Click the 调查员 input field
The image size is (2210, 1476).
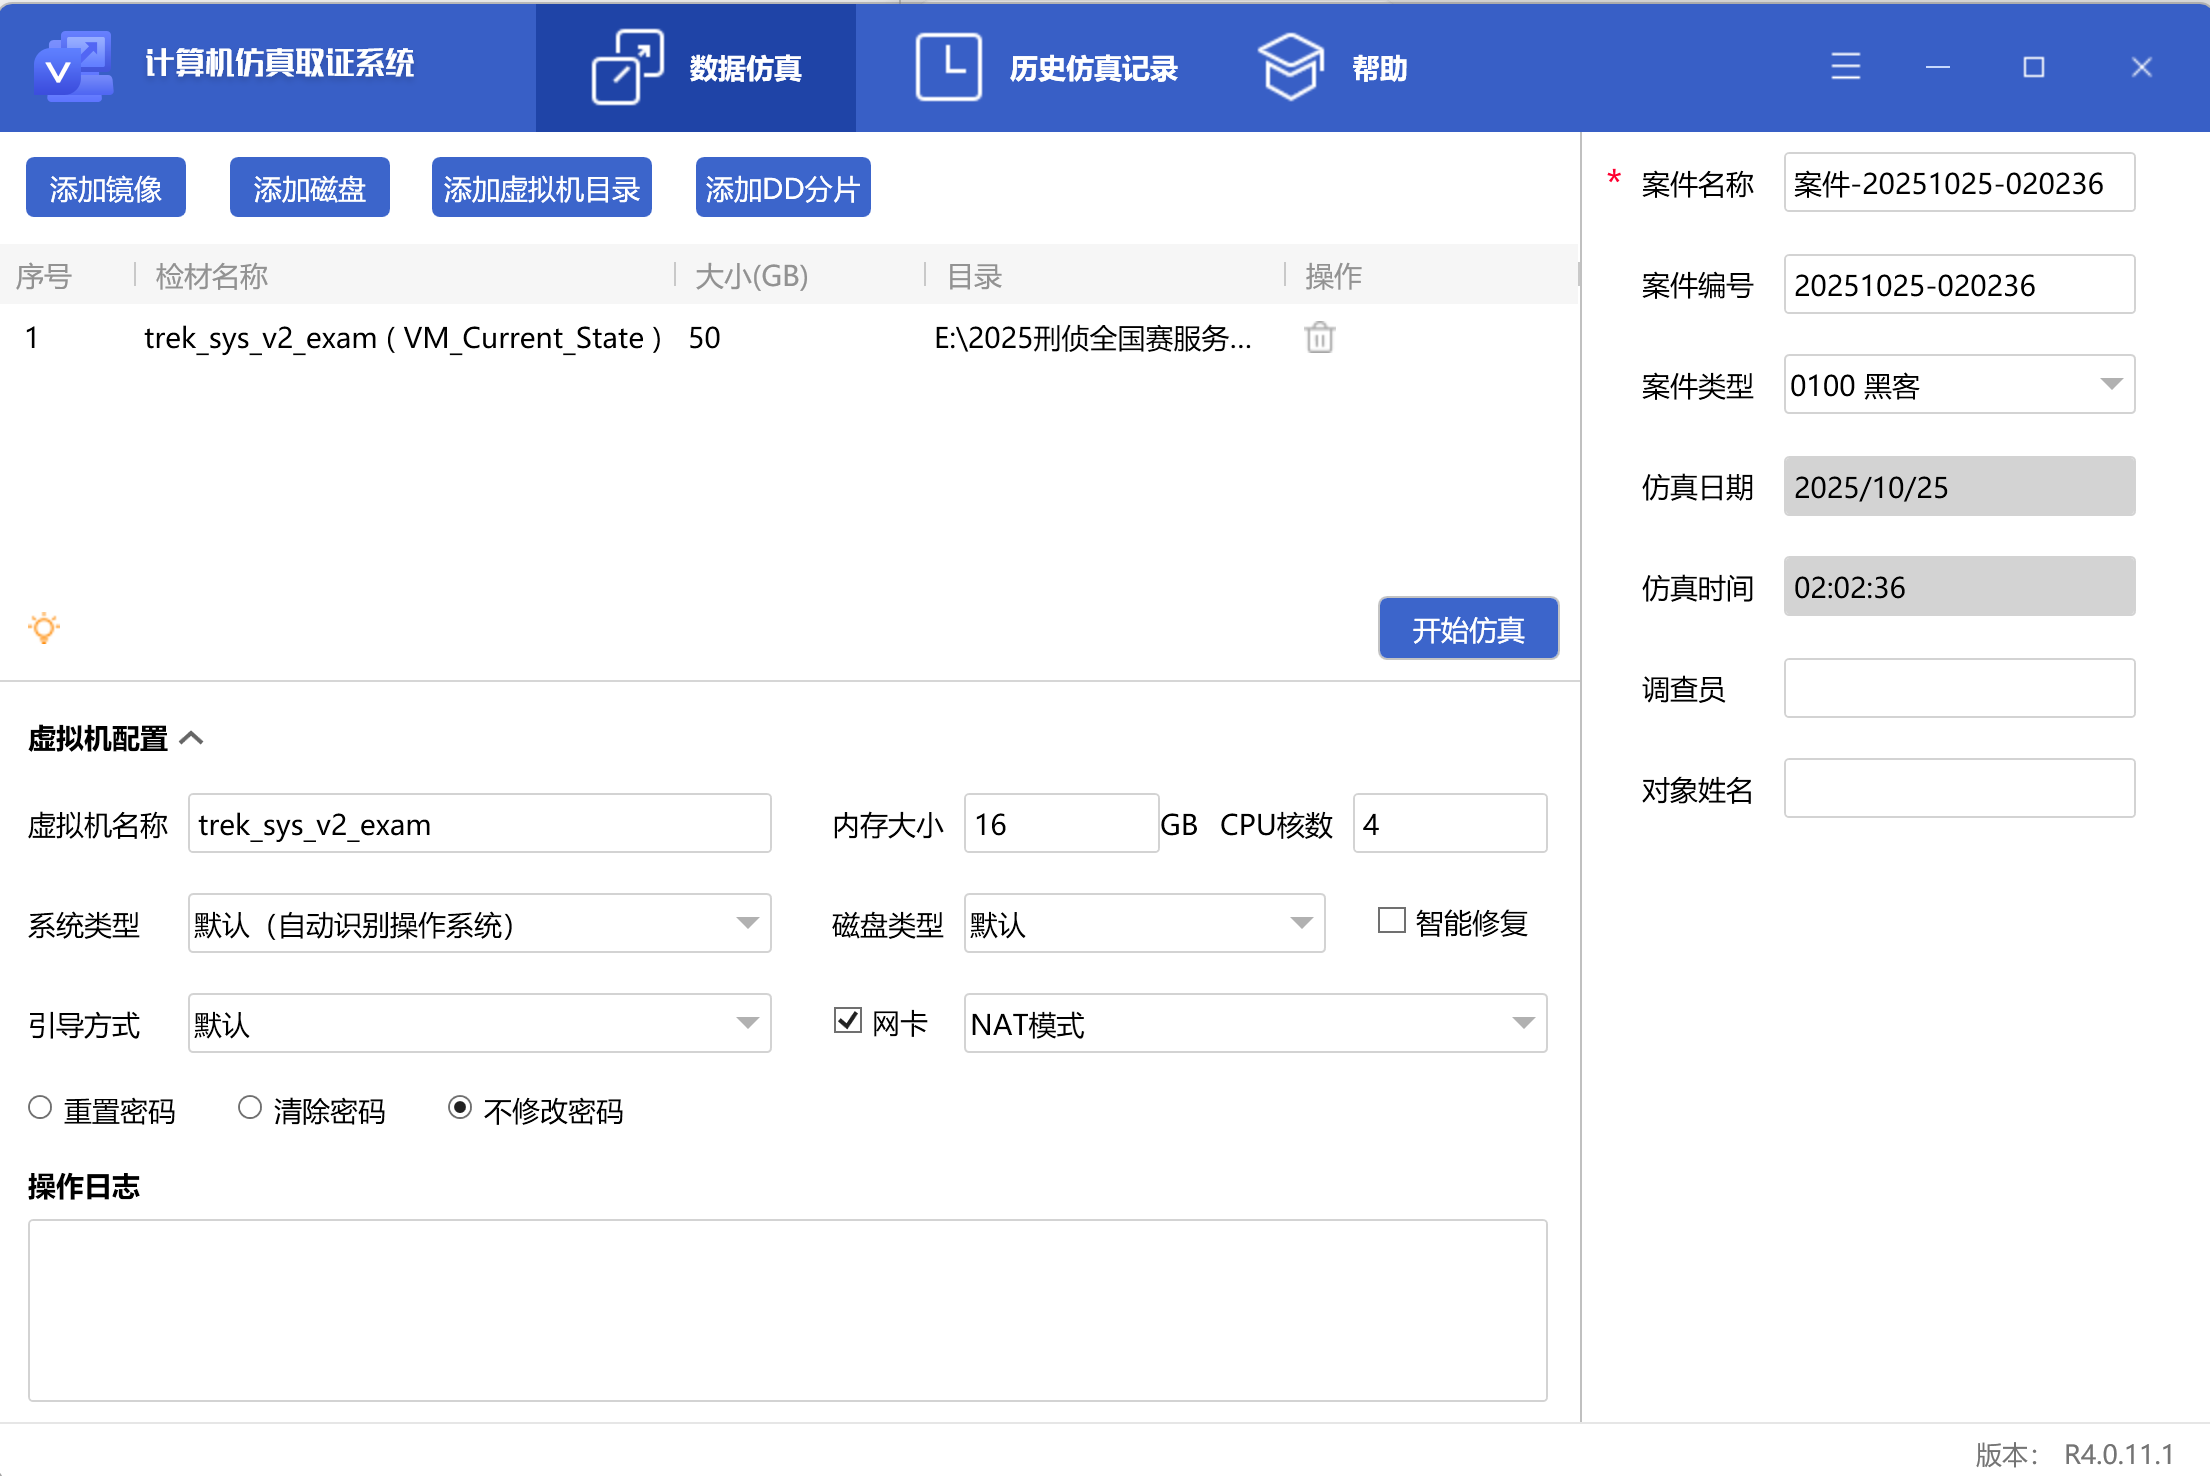click(x=1958, y=688)
